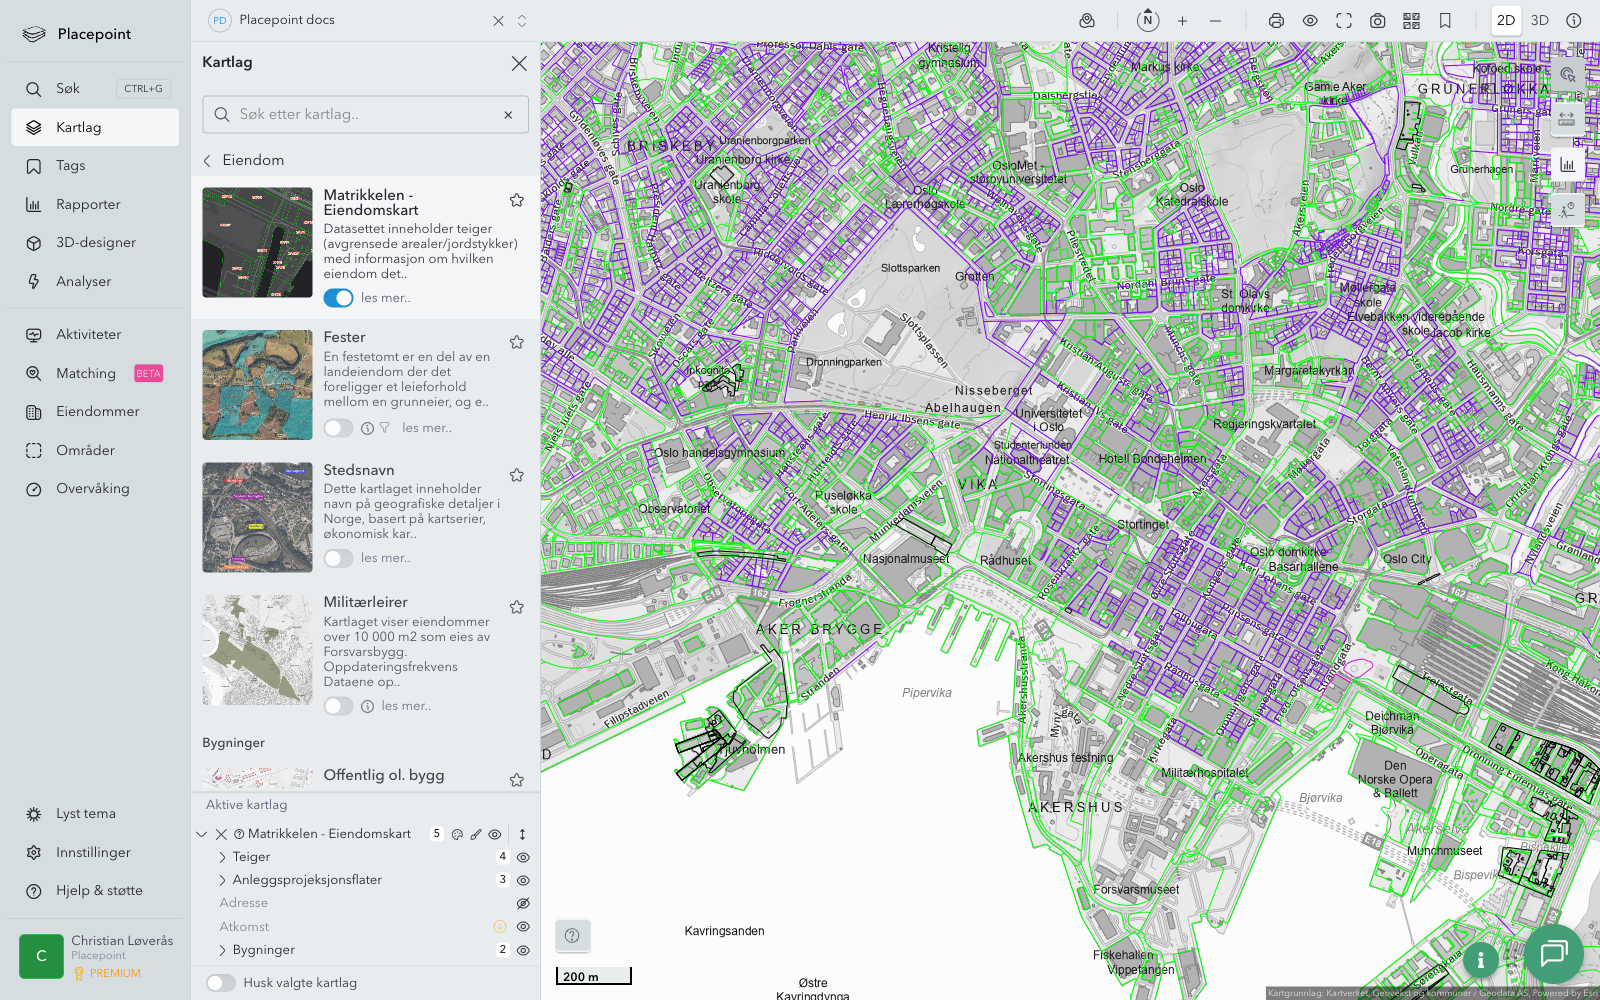Open the measure distance tool on the map
The width and height of the screenshot is (1600, 1000).
pos(1566,119)
